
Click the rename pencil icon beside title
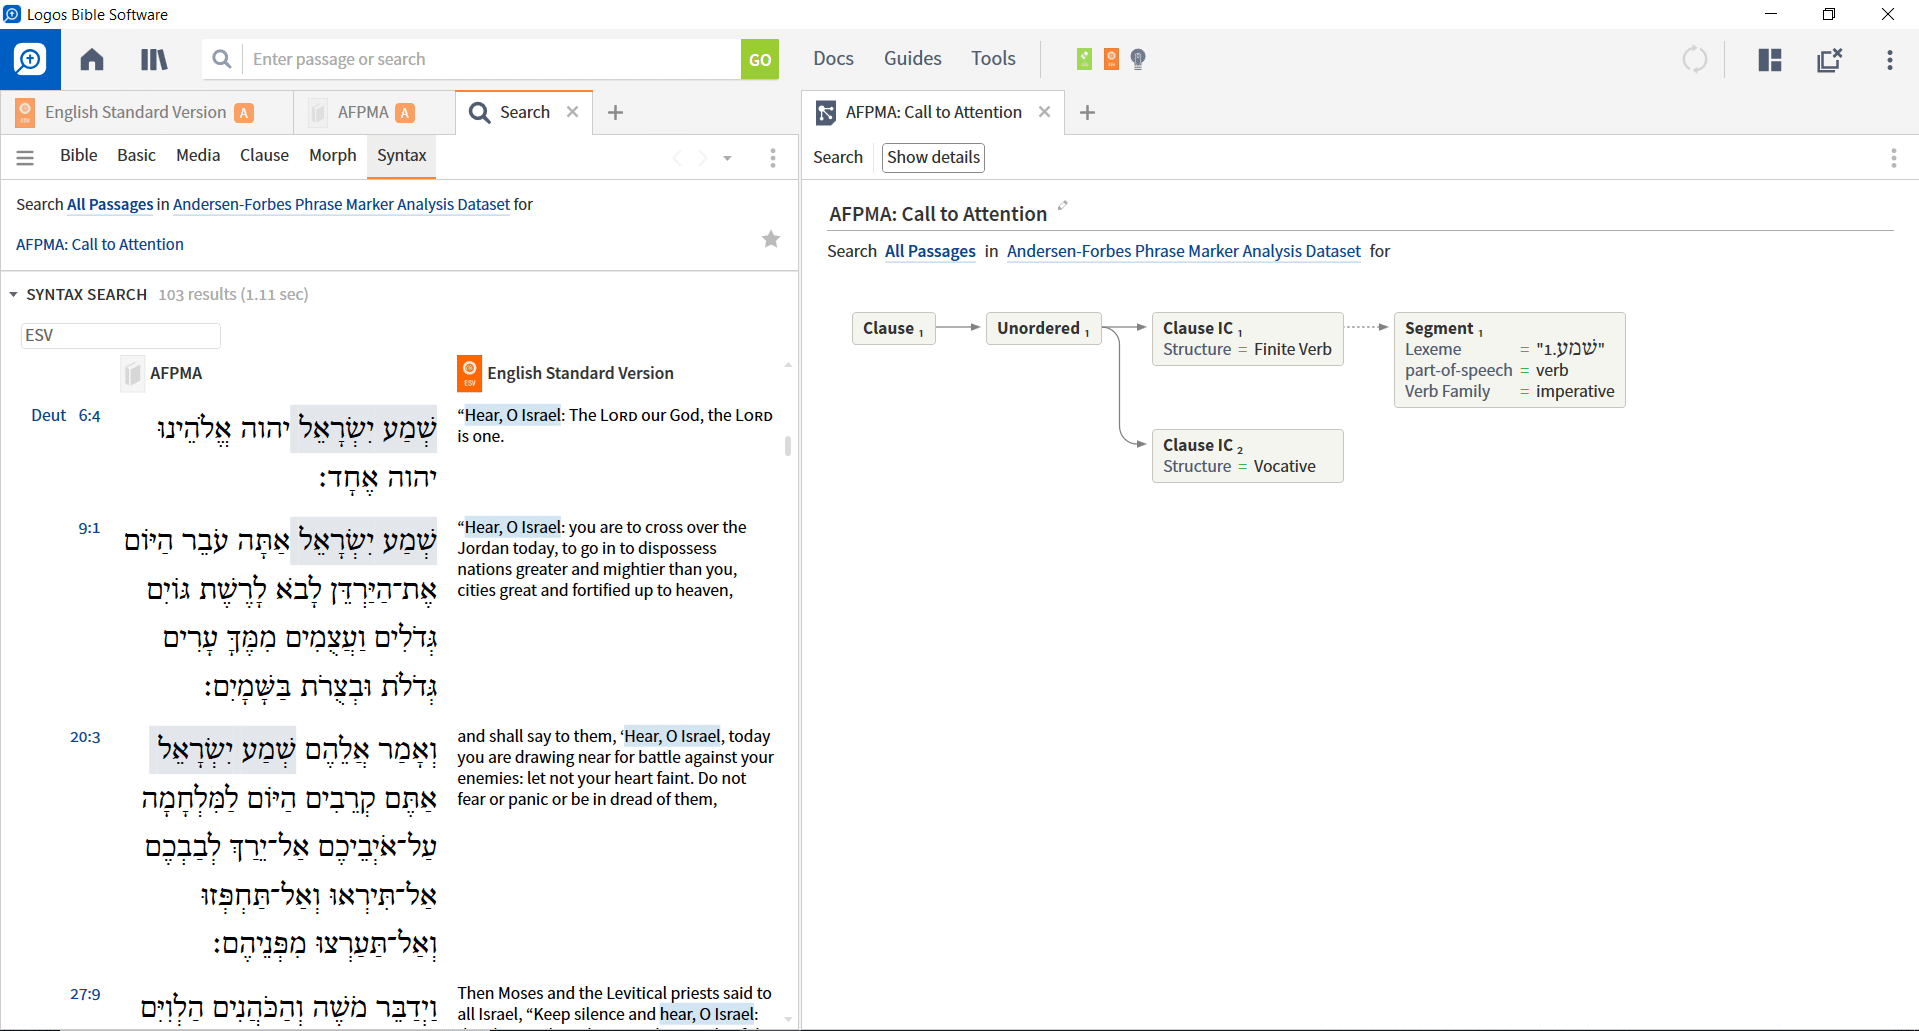click(x=1063, y=206)
